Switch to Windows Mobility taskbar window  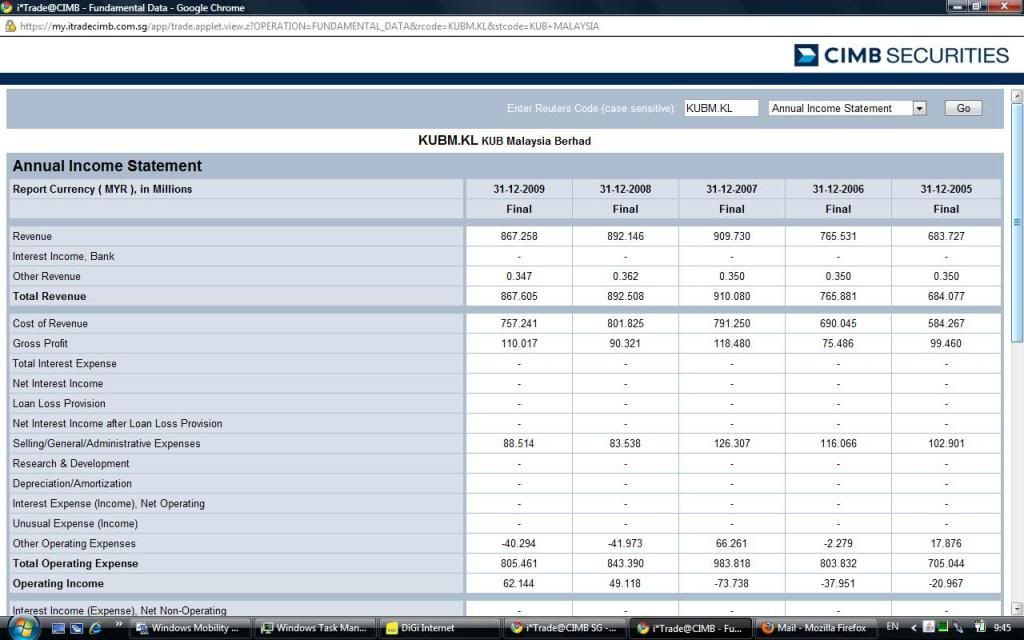coord(188,628)
